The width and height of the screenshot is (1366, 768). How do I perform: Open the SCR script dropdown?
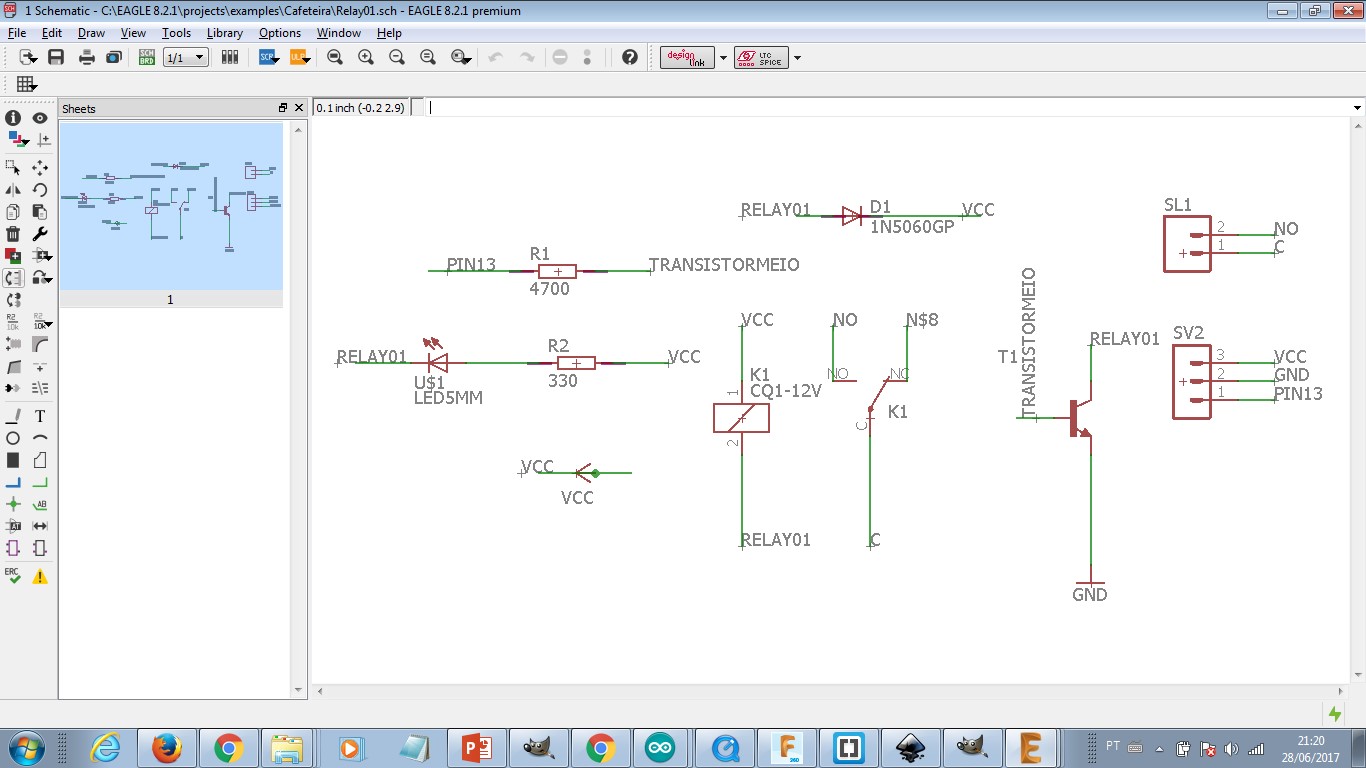[x=270, y=57]
